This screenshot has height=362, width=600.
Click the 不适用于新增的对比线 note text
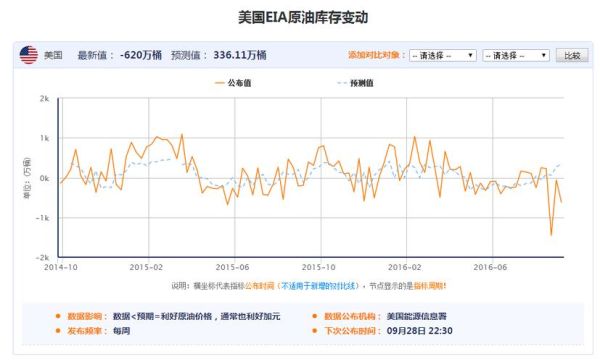pos(318,286)
